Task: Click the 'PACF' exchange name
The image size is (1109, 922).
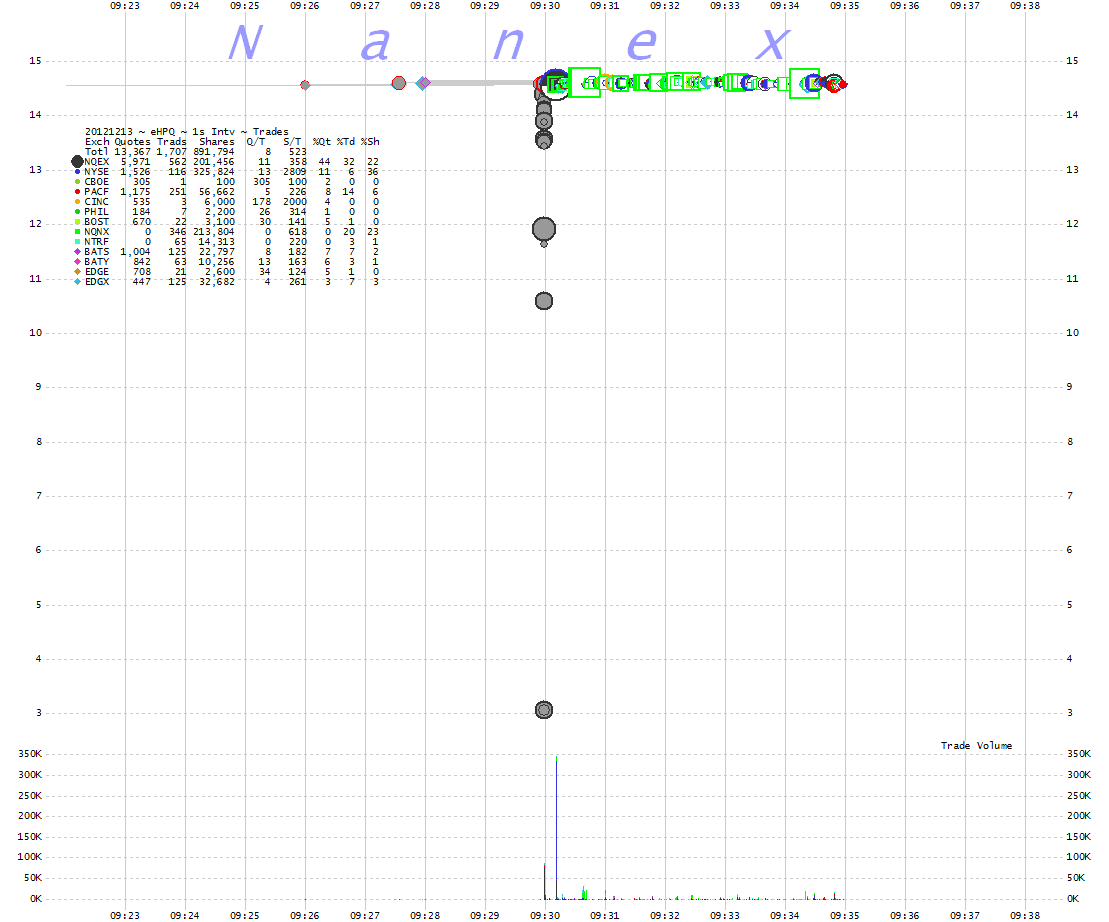Action: (x=97, y=192)
